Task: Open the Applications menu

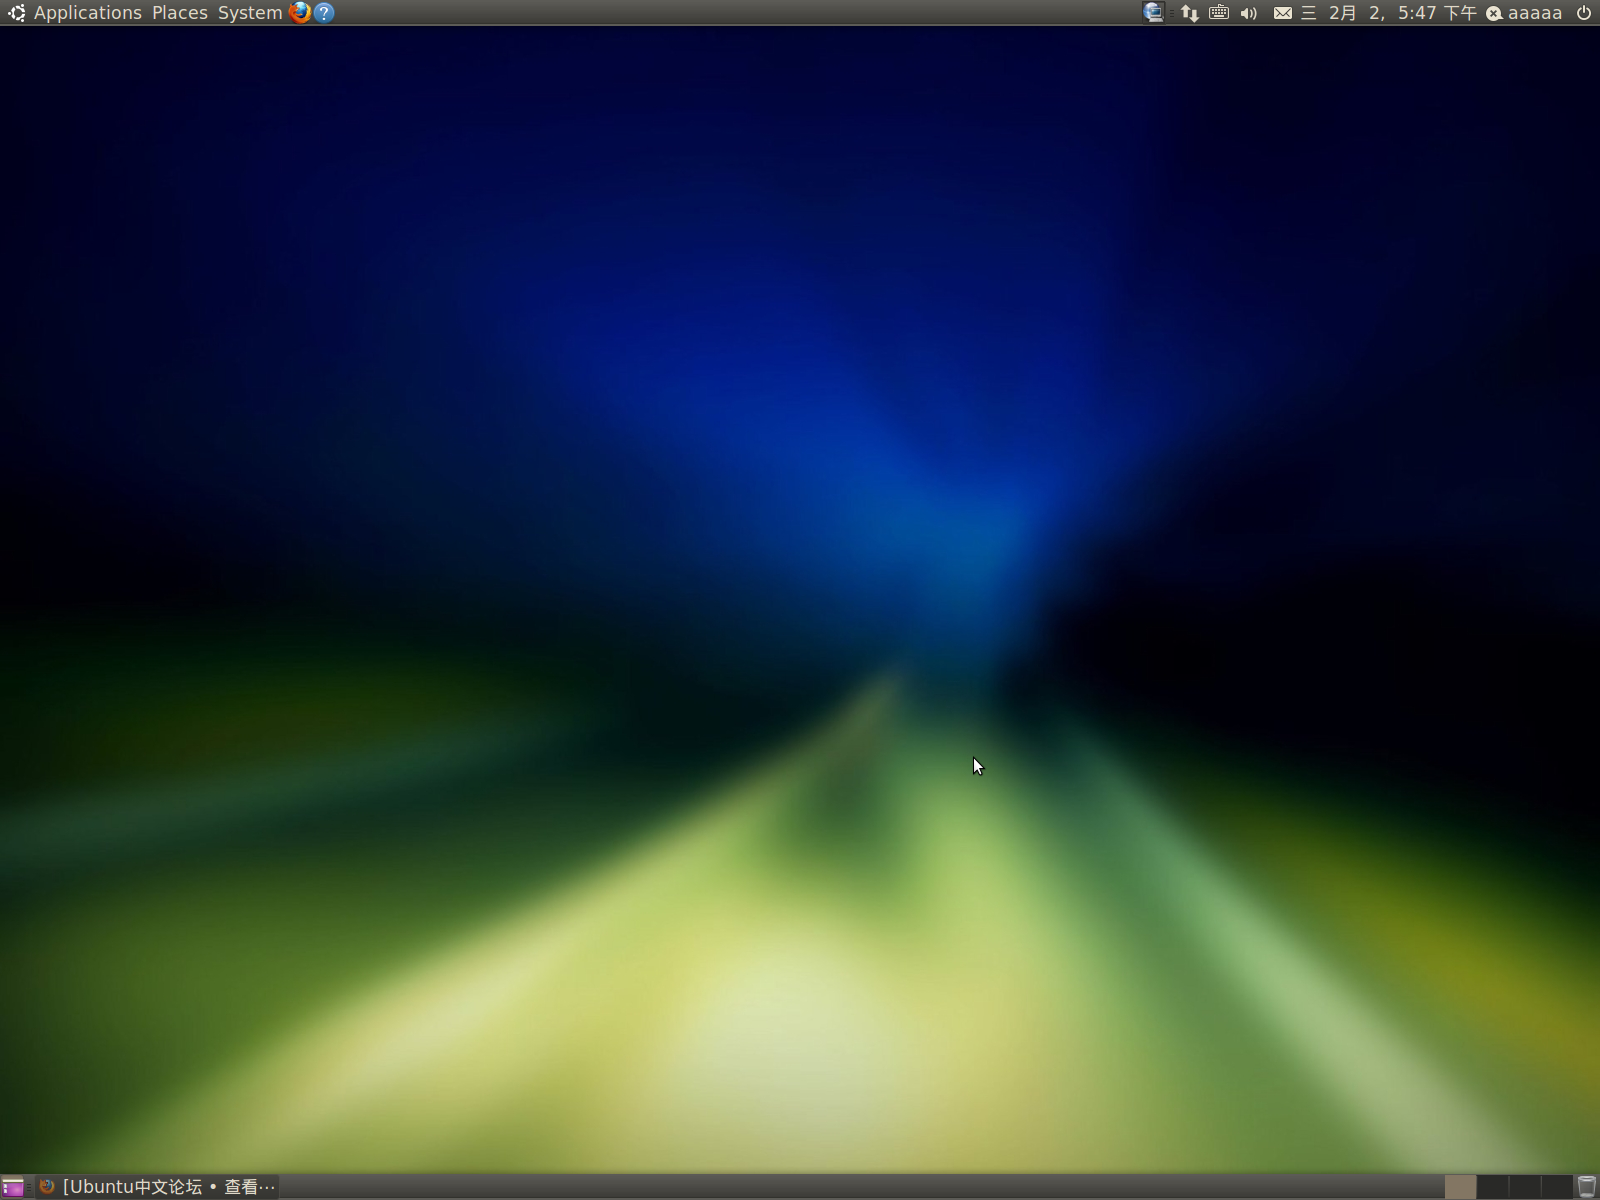Action: [x=88, y=13]
